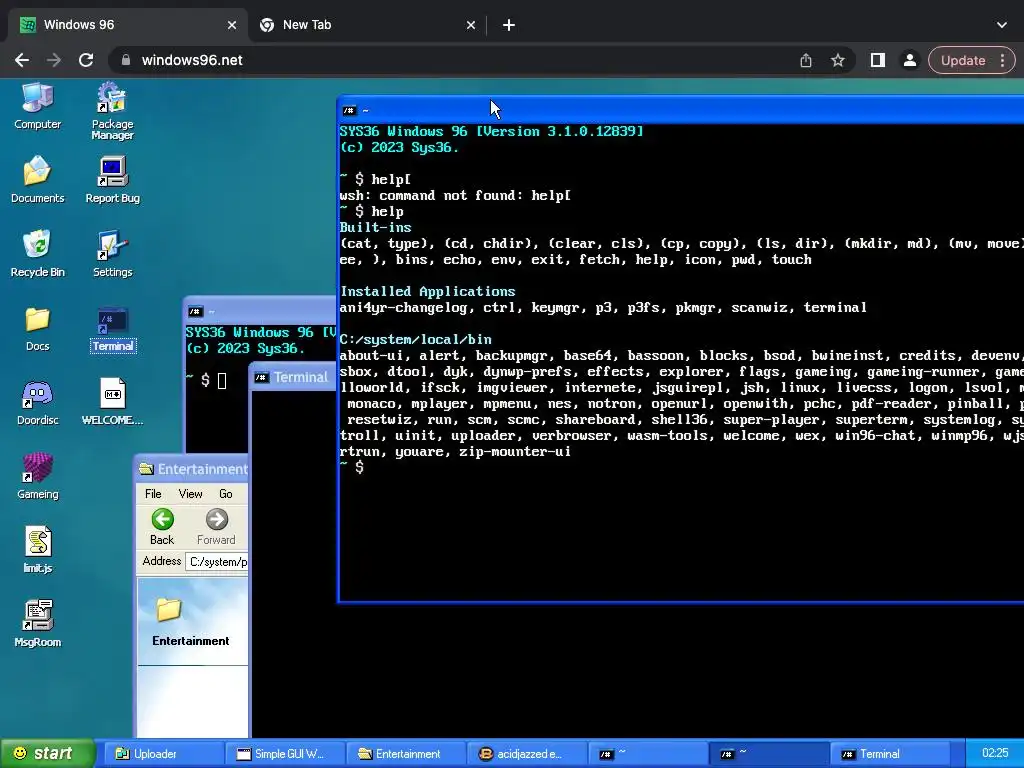The width and height of the screenshot is (1024, 768).
Task: Open the WELCOME markdown file icon
Action: (x=112, y=402)
